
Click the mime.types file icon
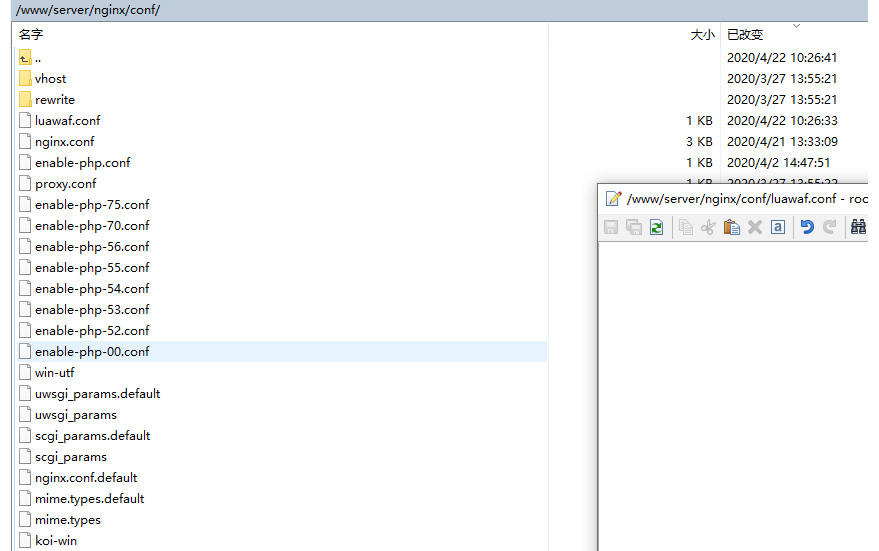pos(25,520)
